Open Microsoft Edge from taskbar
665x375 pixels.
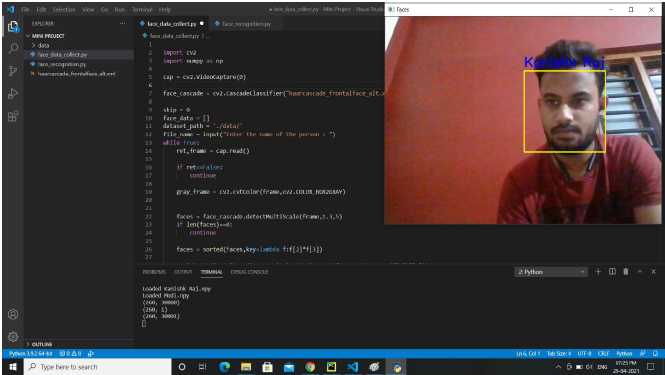[224, 367]
